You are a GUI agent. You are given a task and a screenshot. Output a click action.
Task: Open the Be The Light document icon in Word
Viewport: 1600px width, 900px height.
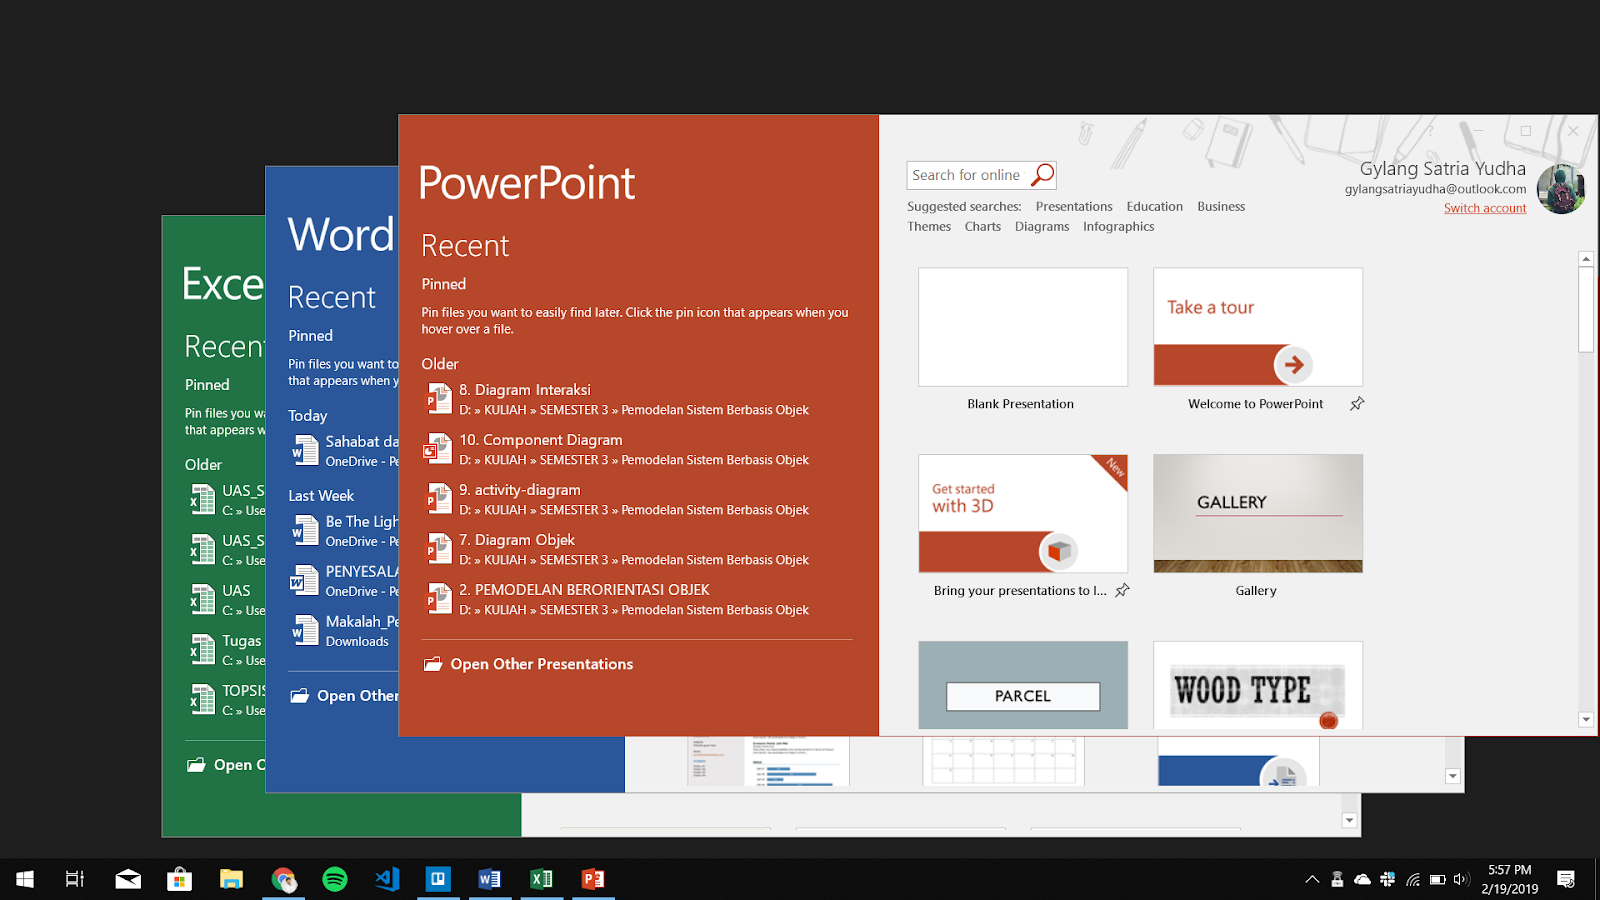pos(305,531)
